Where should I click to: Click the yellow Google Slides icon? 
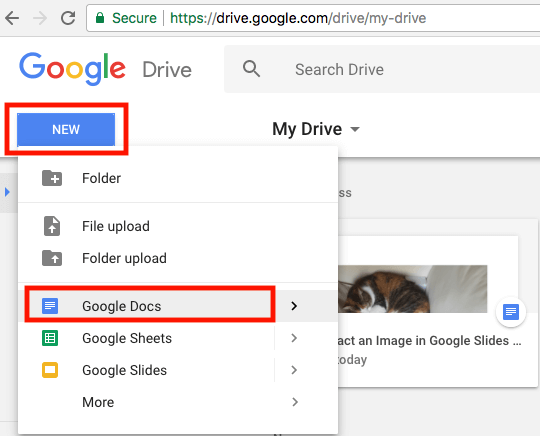[x=50, y=370]
